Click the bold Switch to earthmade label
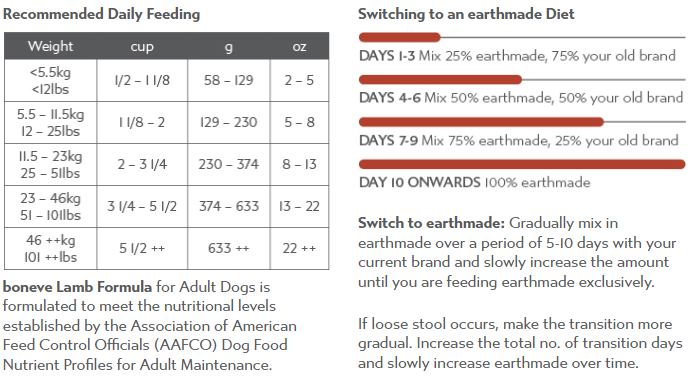The image size is (696, 377). pyautogui.click(x=431, y=222)
